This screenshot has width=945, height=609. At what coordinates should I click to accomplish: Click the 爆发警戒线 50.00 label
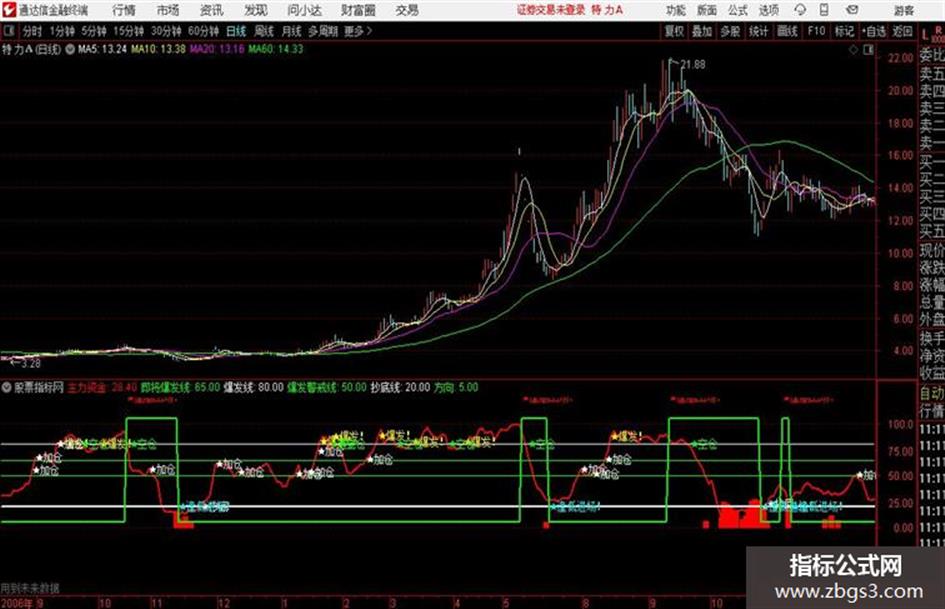point(327,387)
